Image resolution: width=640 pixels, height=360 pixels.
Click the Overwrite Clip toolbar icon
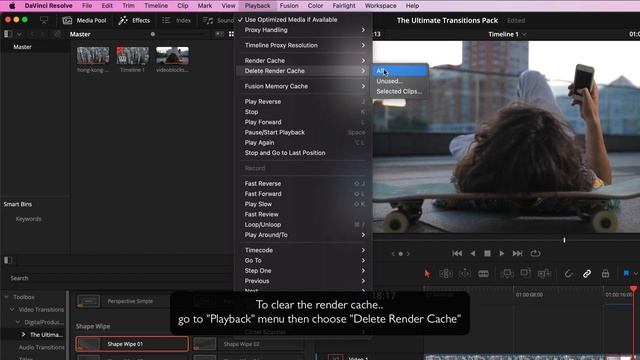(x=525, y=273)
